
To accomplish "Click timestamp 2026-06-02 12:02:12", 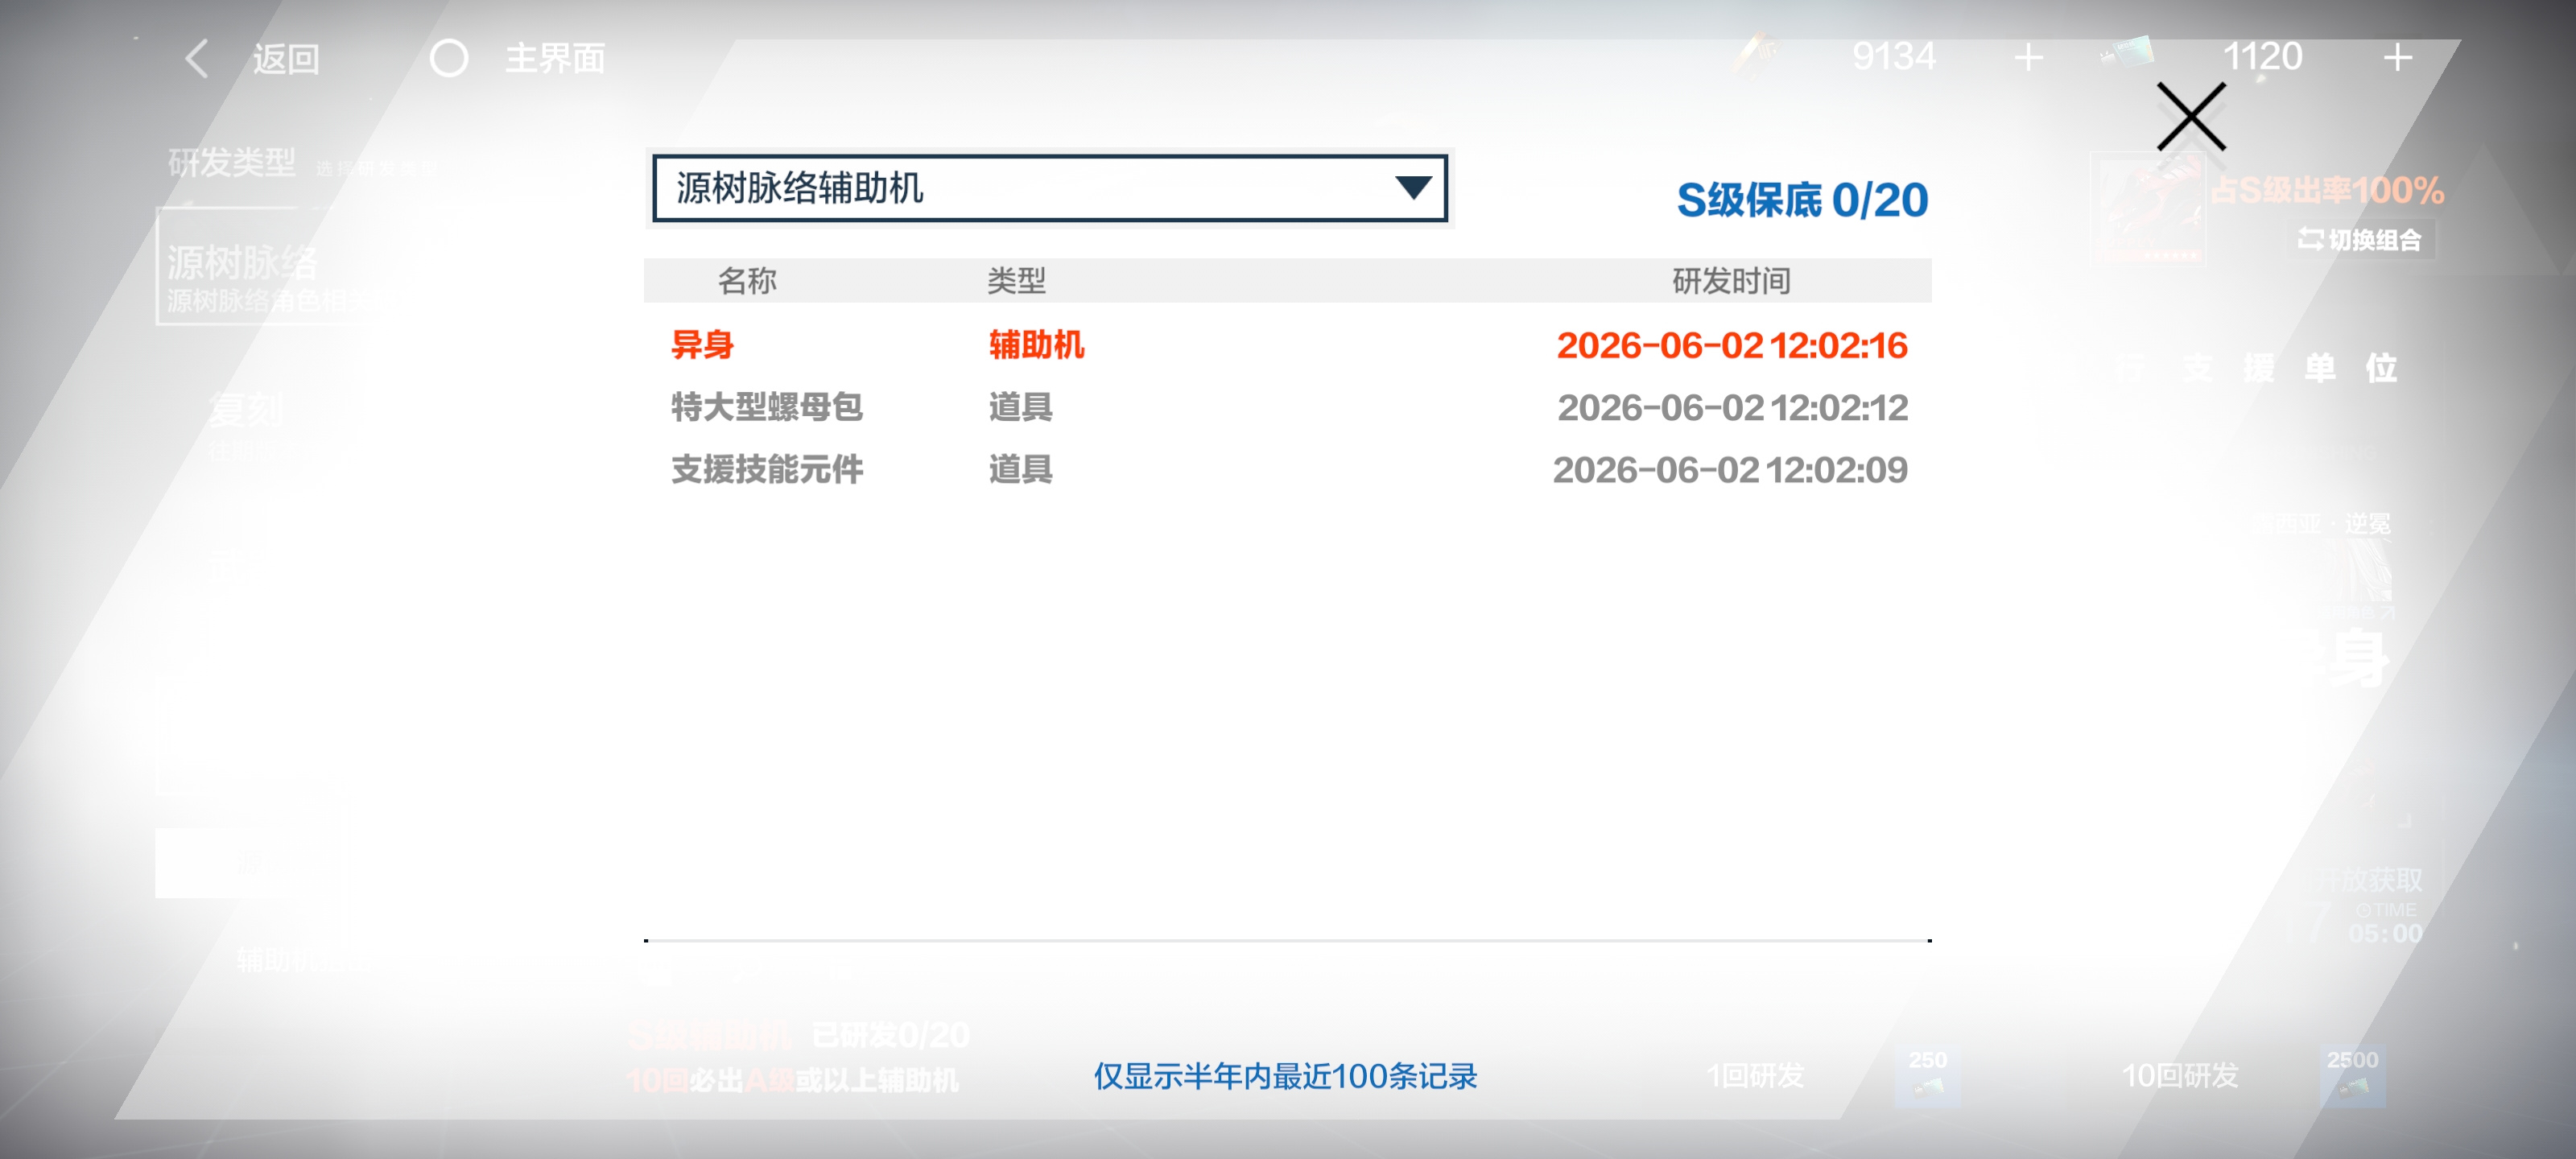I will coord(1732,408).
